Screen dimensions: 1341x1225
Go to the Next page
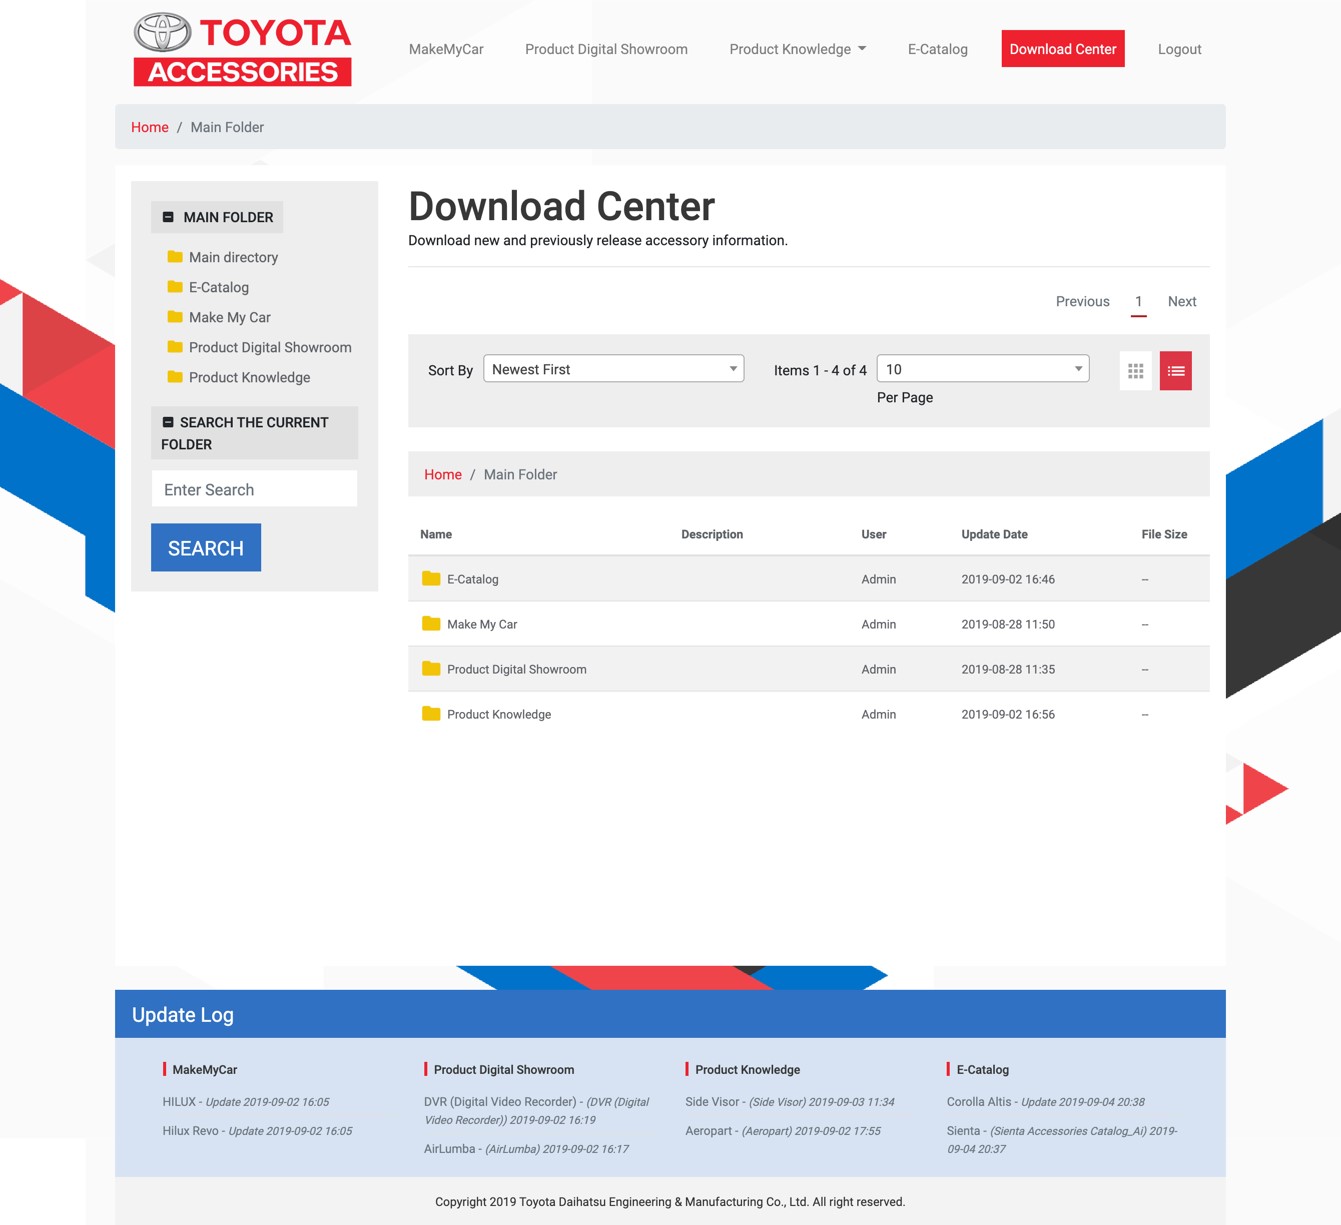click(1181, 301)
